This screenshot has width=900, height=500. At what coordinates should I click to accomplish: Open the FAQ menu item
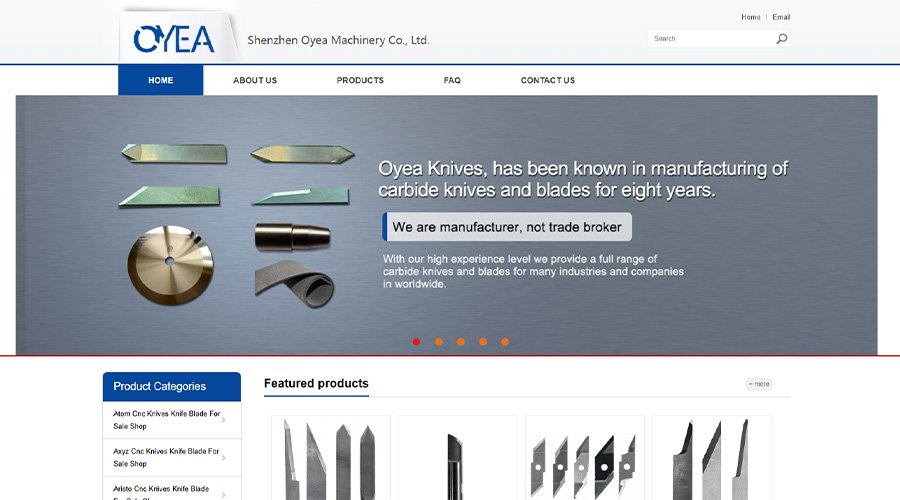point(452,80)
